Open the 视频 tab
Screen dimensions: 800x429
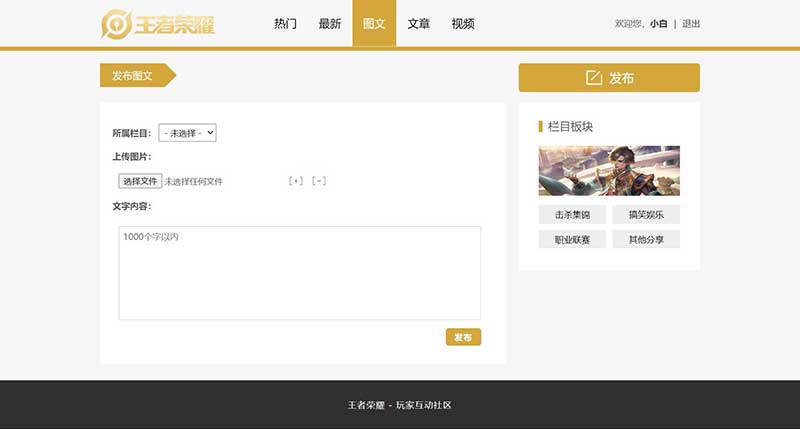[x=463, y=24]
